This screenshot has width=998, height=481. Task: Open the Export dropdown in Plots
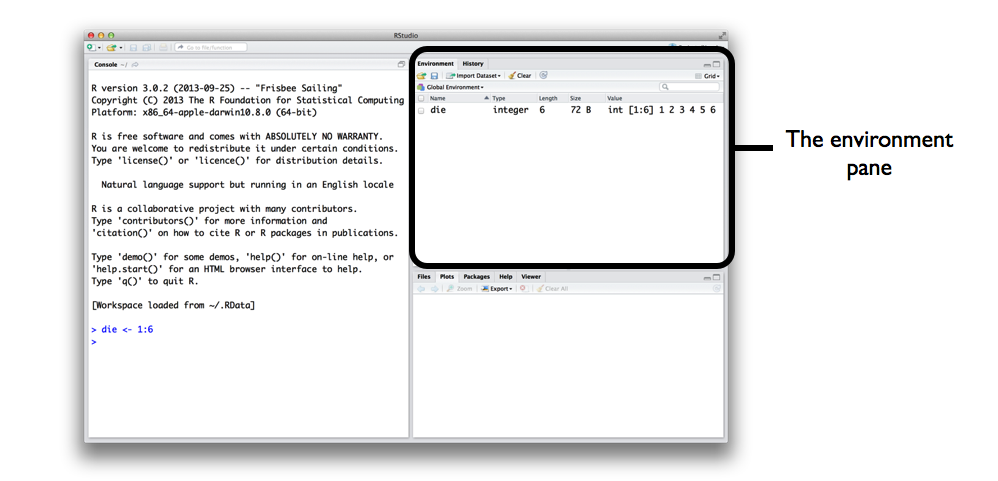pos(497,288)
